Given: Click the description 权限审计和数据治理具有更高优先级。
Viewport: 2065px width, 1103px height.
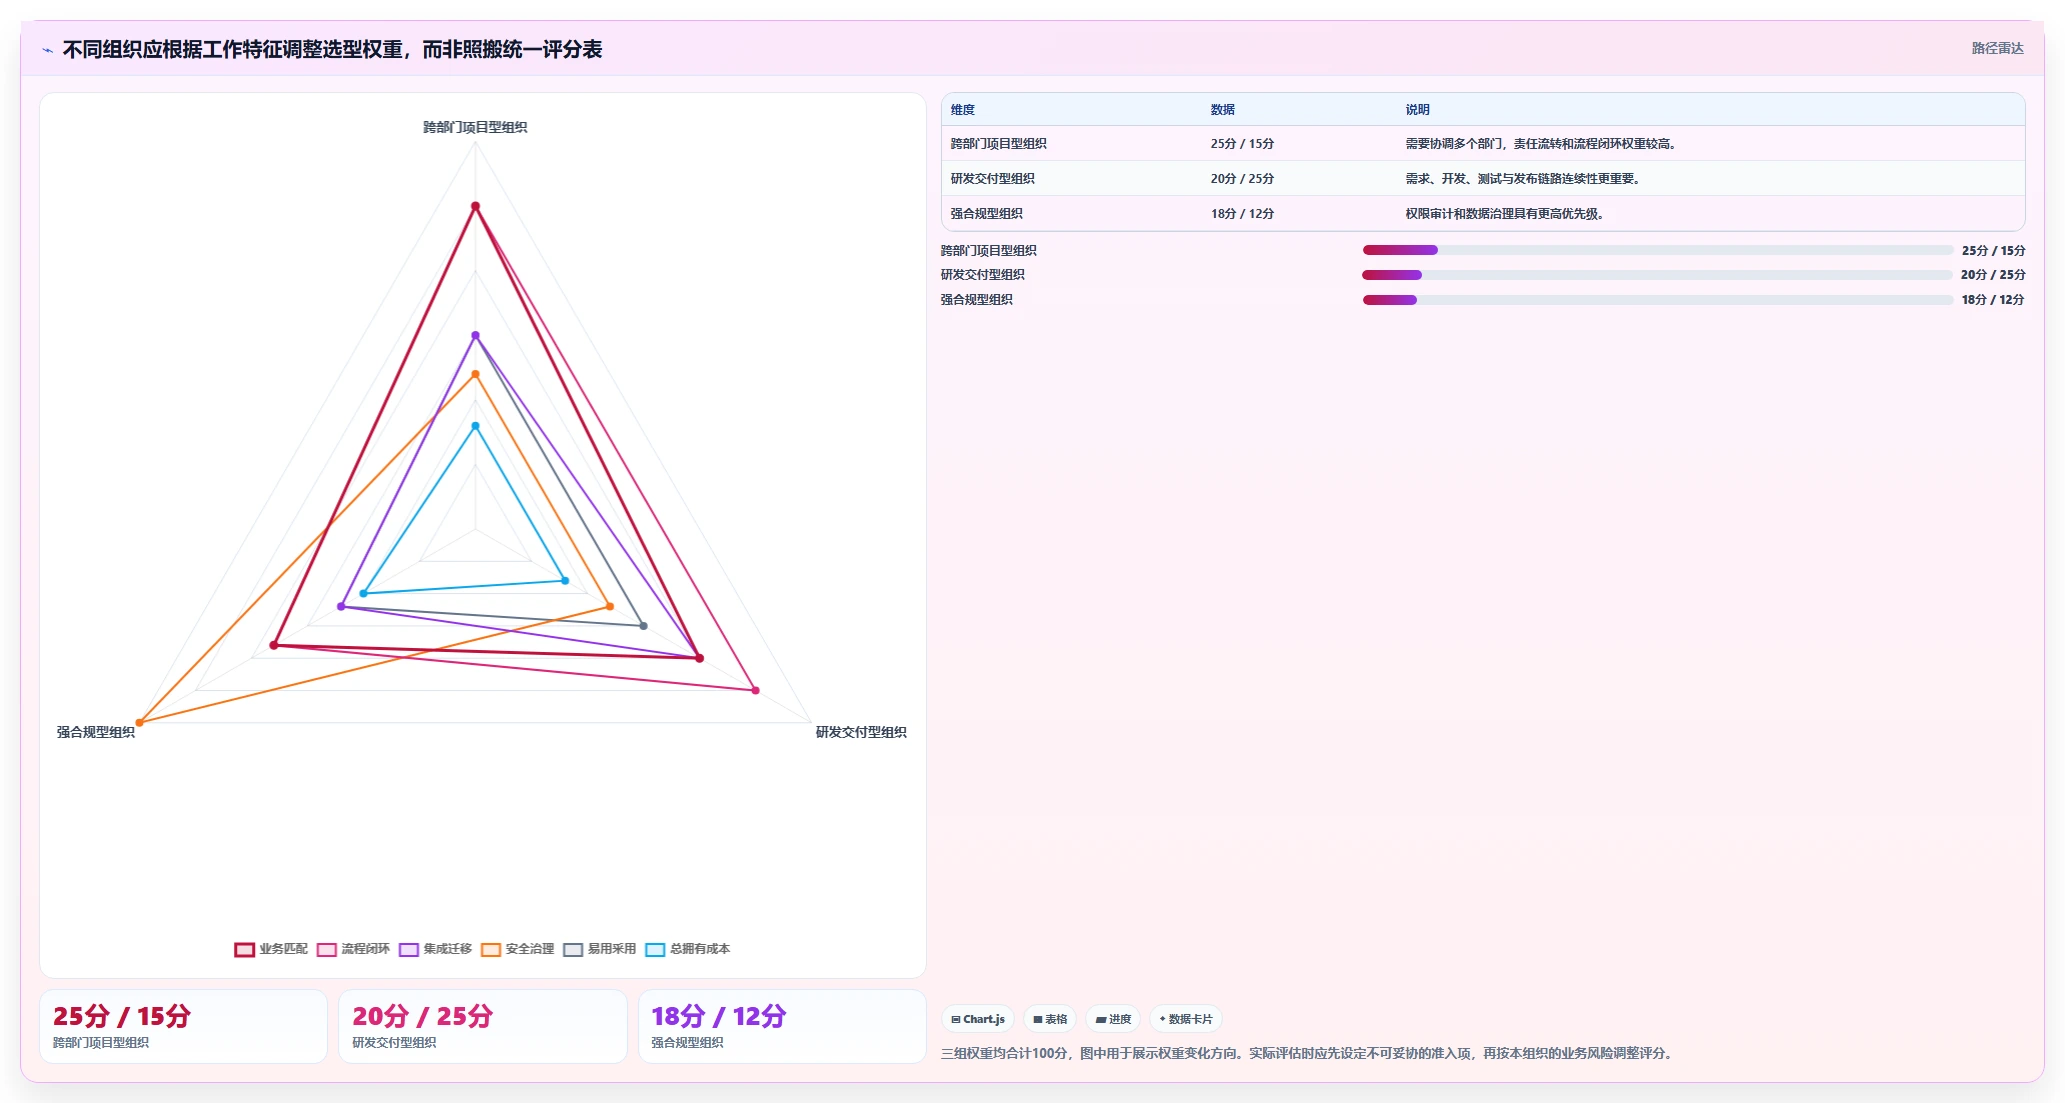Looking at the screenshot, I should (x=1506, y=214).
